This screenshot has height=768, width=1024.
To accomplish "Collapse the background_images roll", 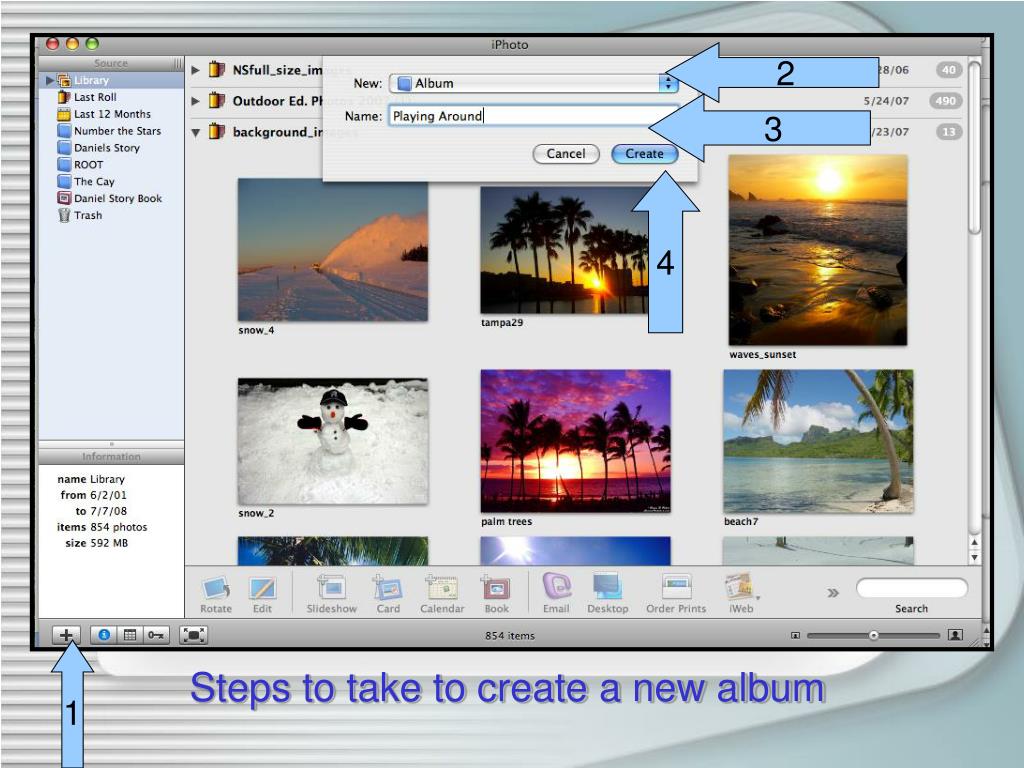I will click(196, 132).
